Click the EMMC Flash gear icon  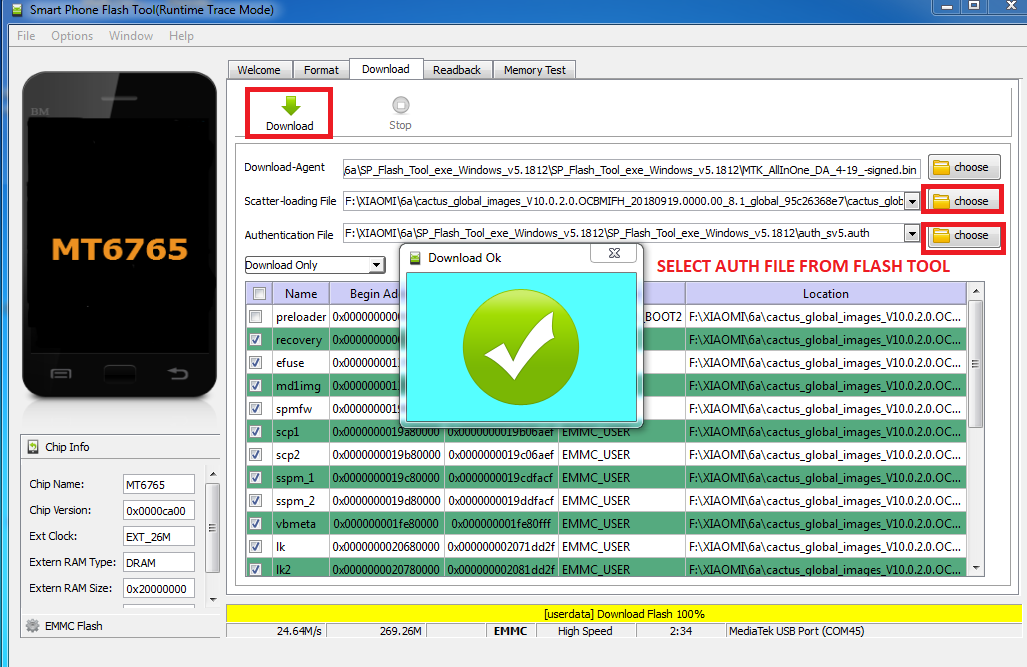32,626
